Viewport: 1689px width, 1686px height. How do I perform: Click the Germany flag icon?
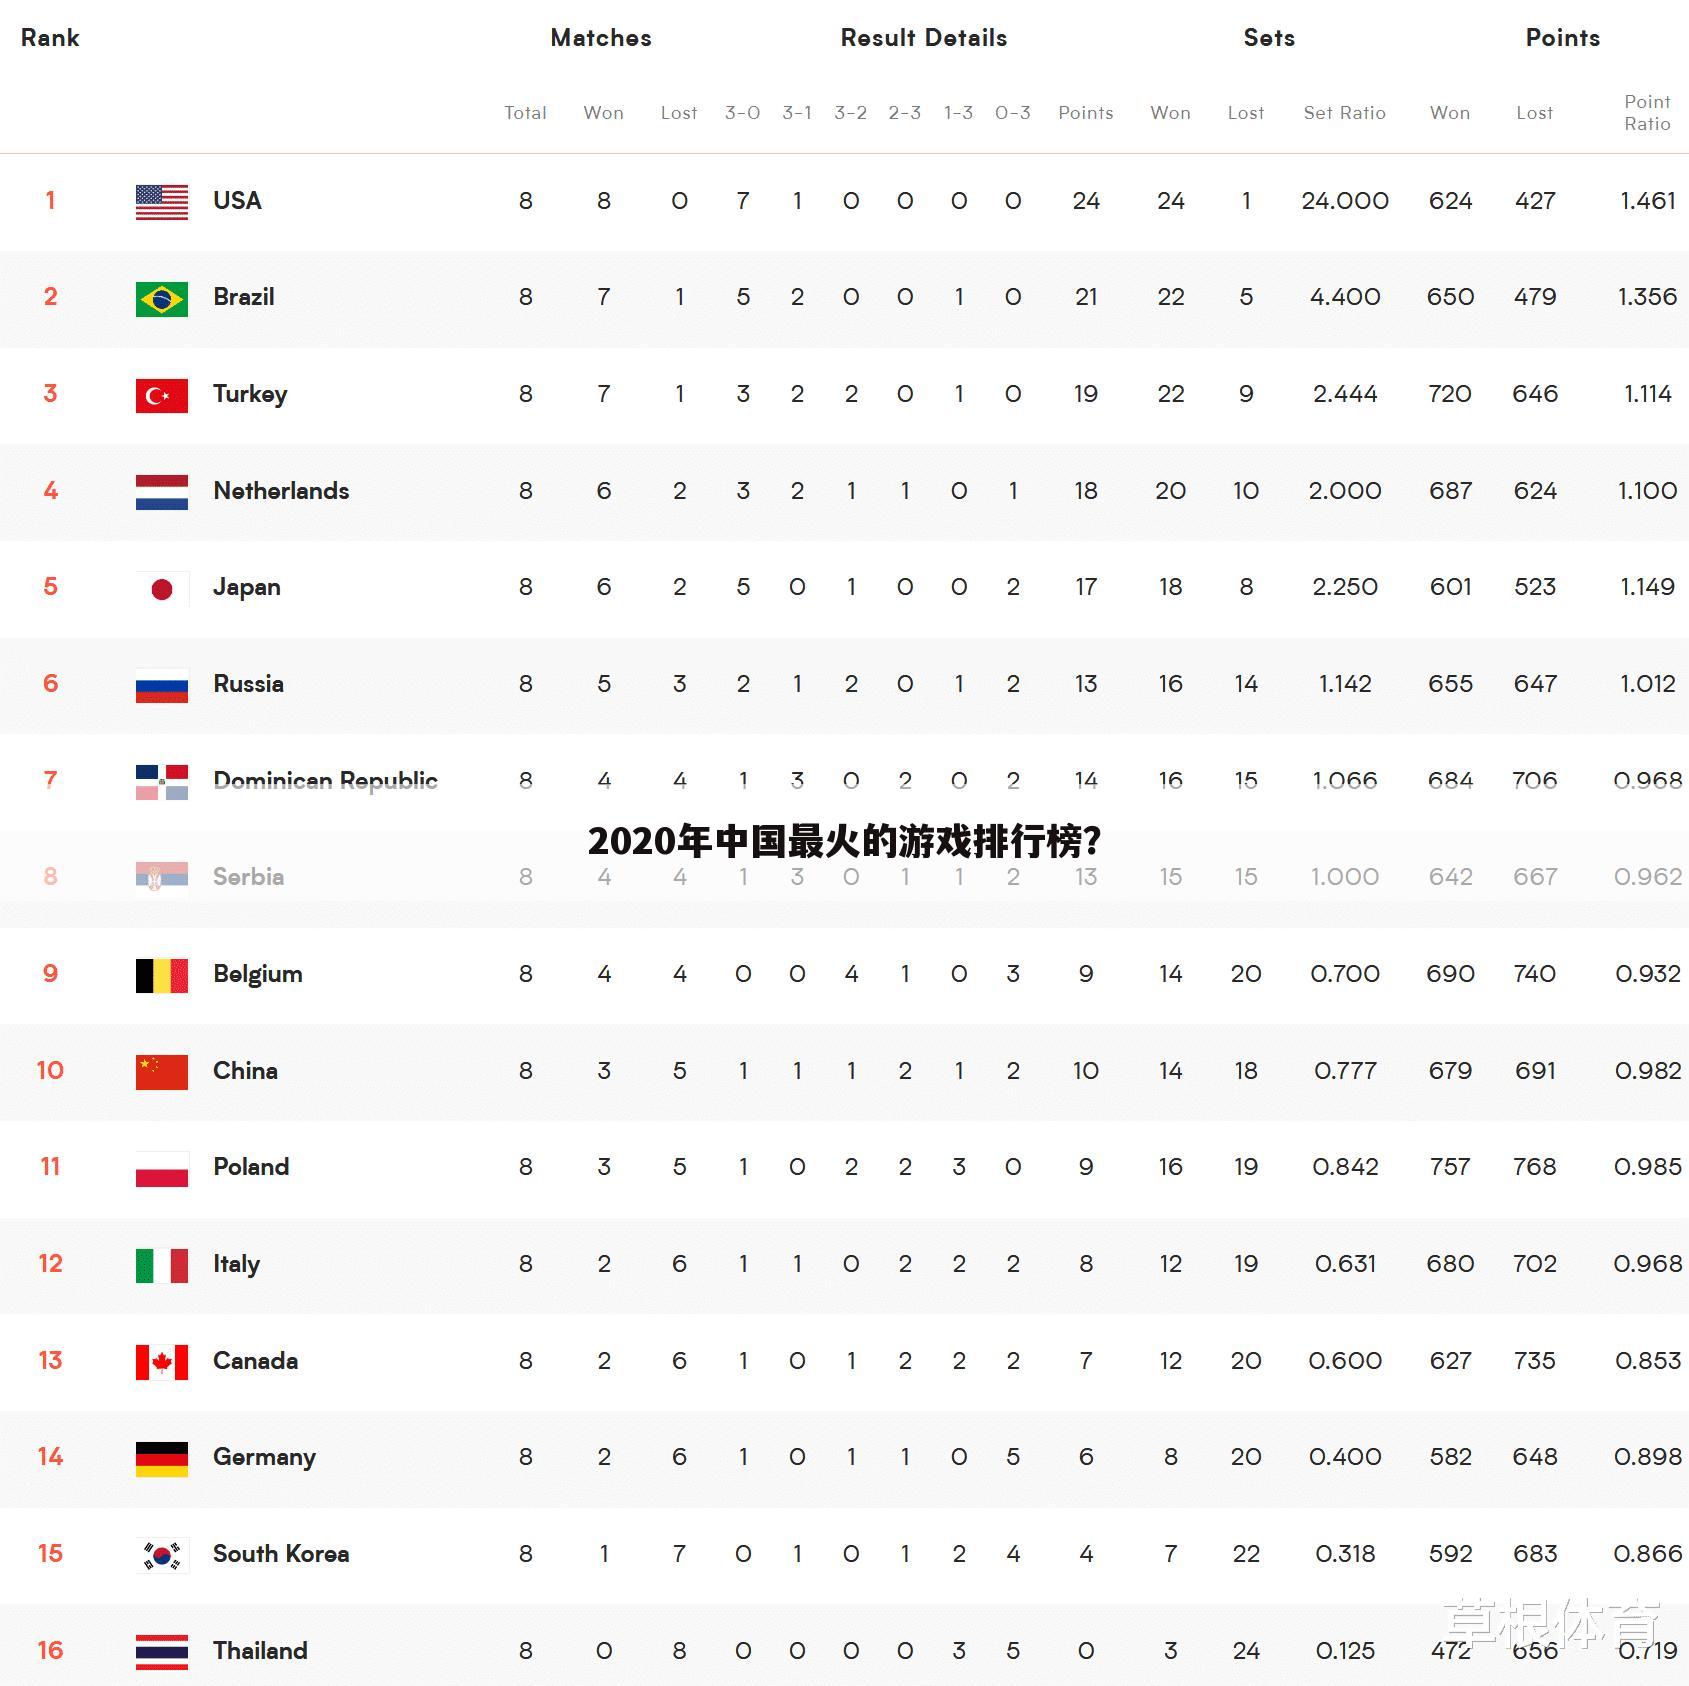point(162,1459)
